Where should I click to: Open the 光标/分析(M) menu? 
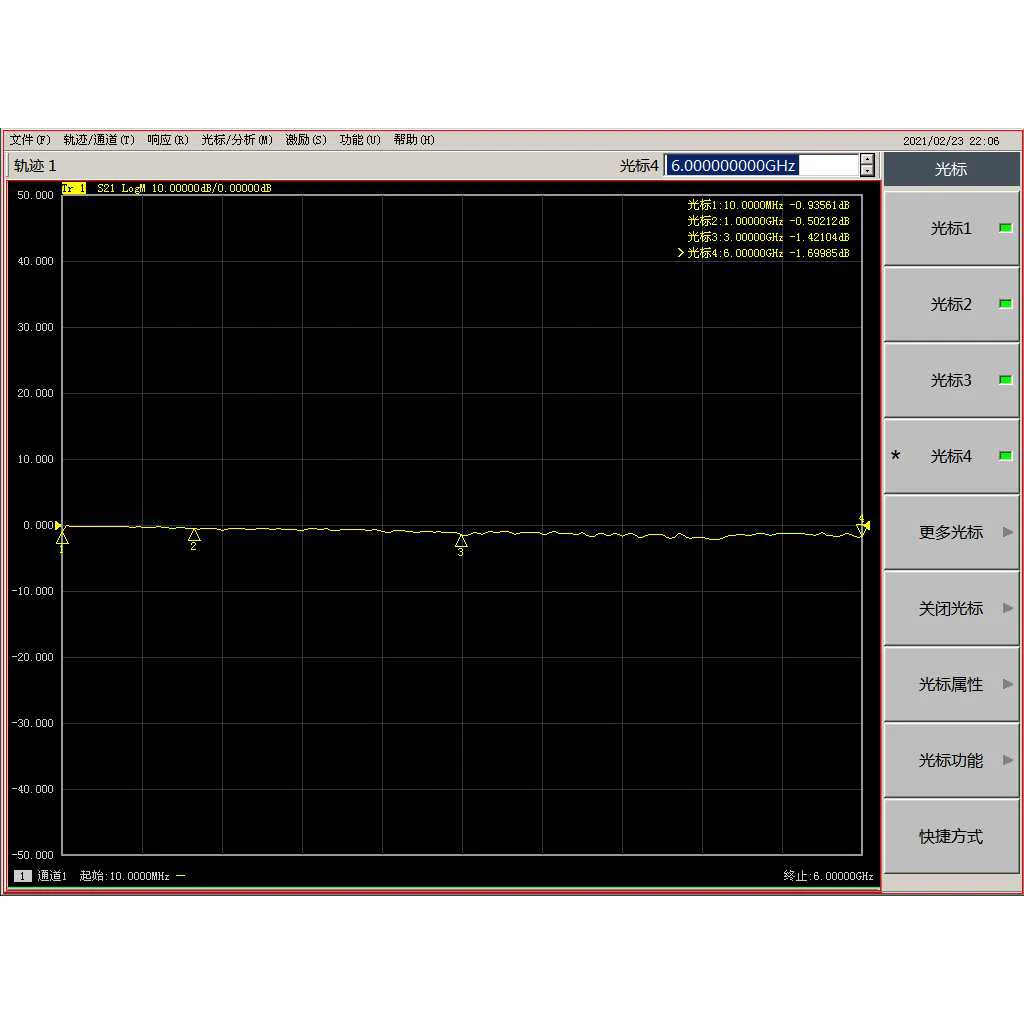236,140
